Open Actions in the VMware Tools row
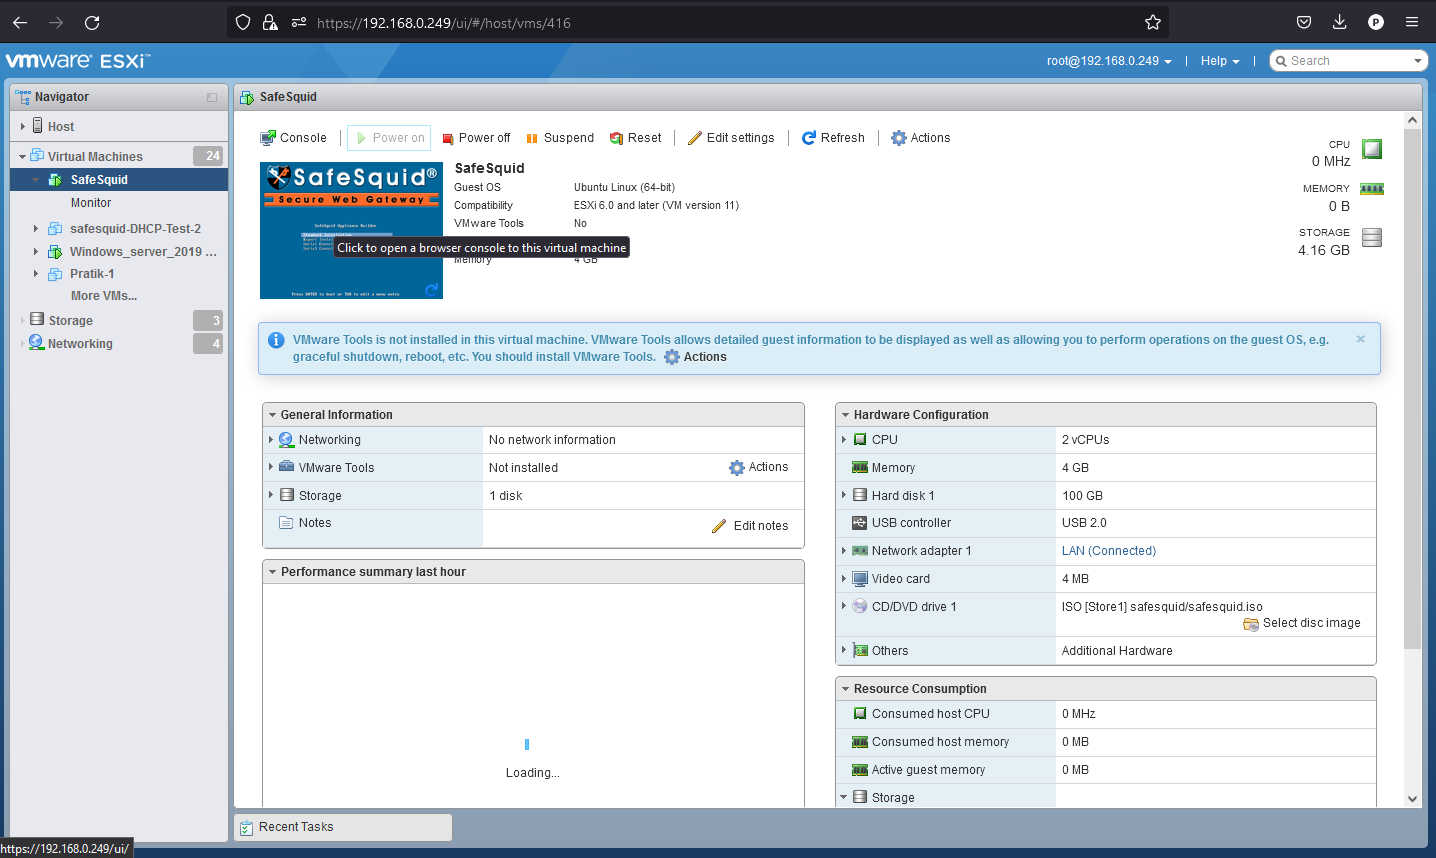Screen dimensions: 1436x858 point(759,467)
